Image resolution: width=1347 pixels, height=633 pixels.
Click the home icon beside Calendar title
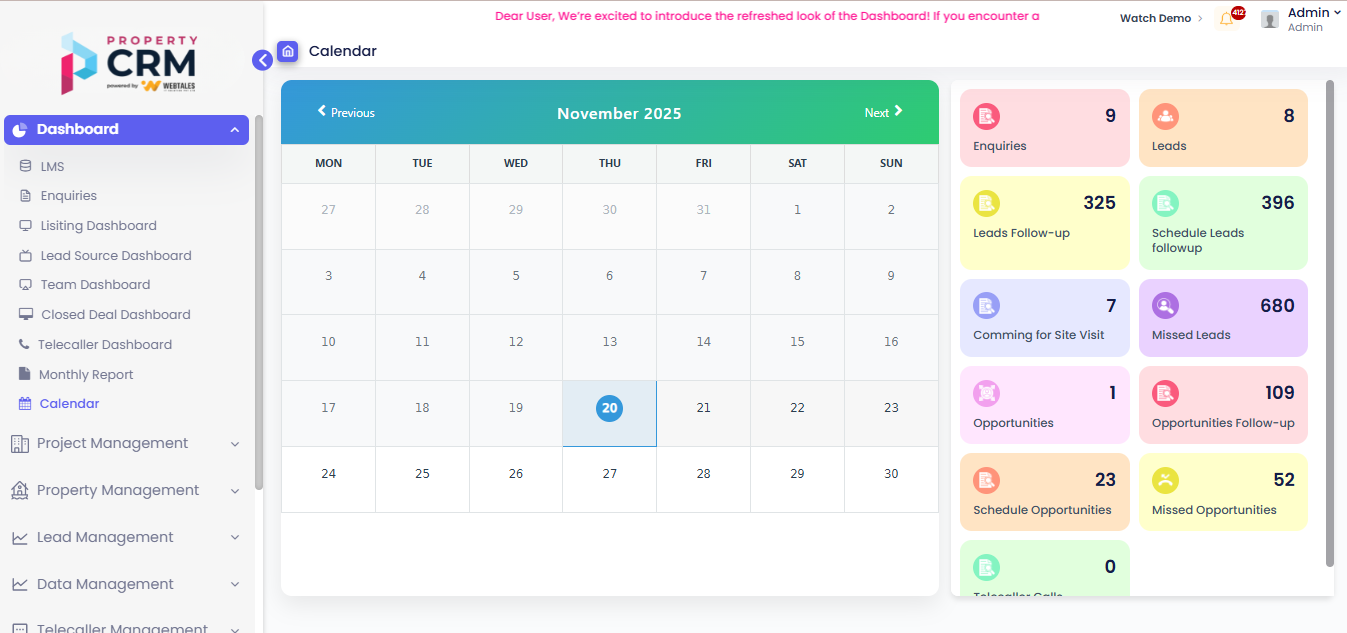[x=288, y=51]
